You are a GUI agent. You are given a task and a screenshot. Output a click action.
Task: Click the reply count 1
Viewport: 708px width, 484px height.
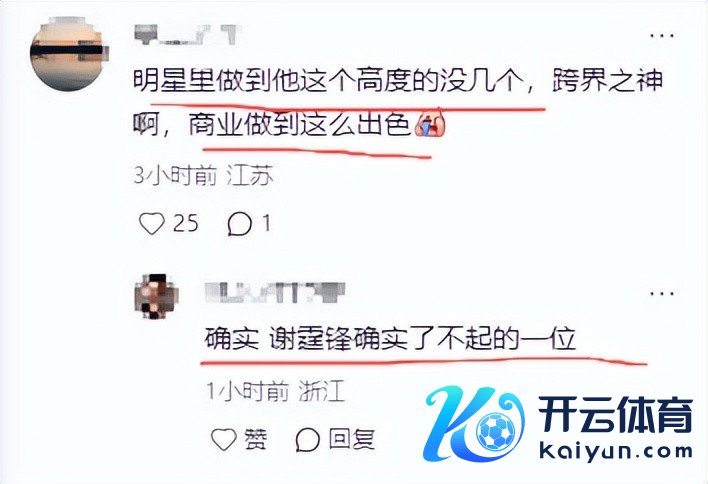(x=267, y=223)
